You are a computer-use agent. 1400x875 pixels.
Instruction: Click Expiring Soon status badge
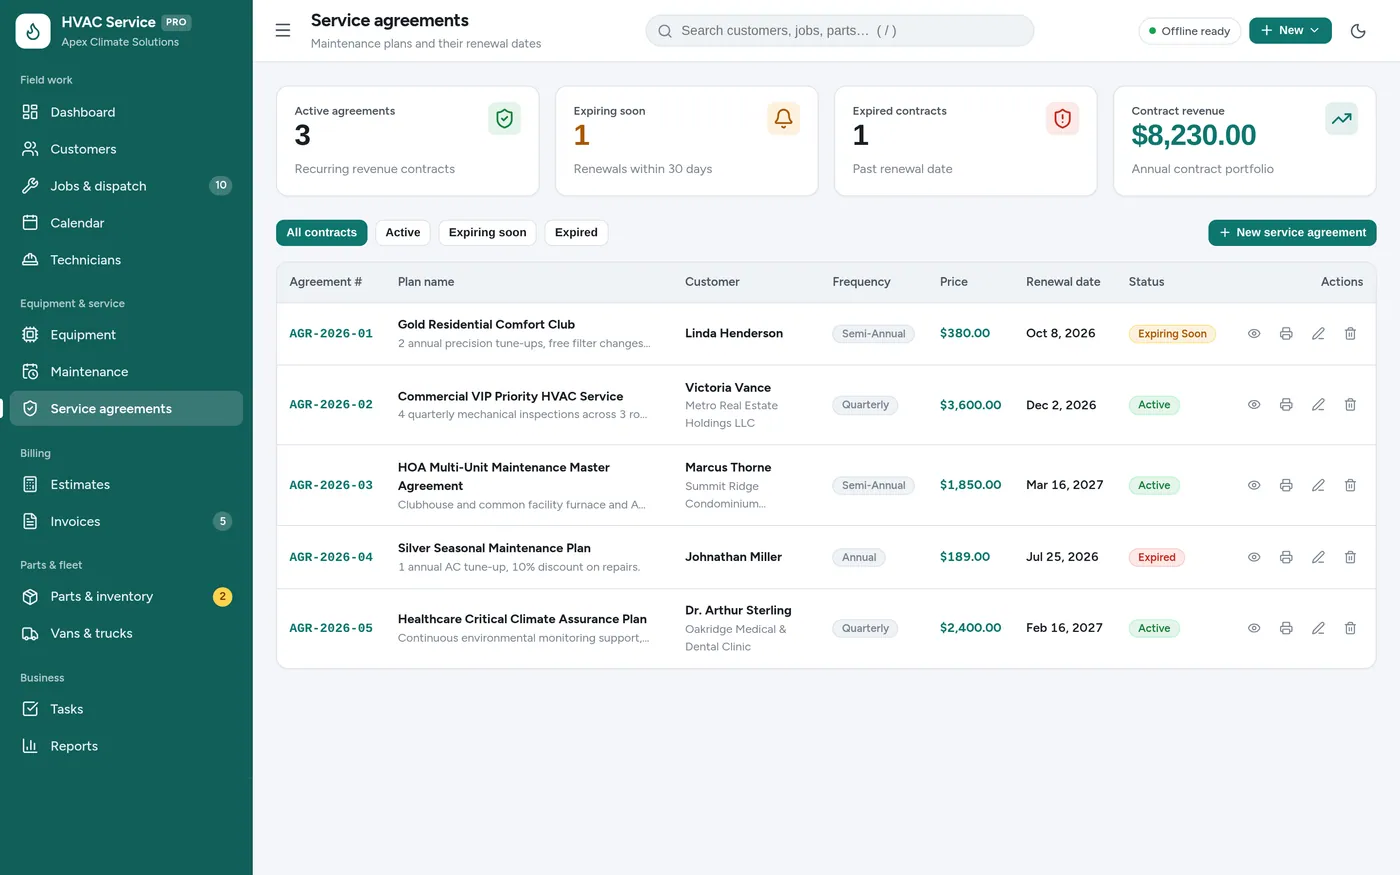click(1172, 334)
